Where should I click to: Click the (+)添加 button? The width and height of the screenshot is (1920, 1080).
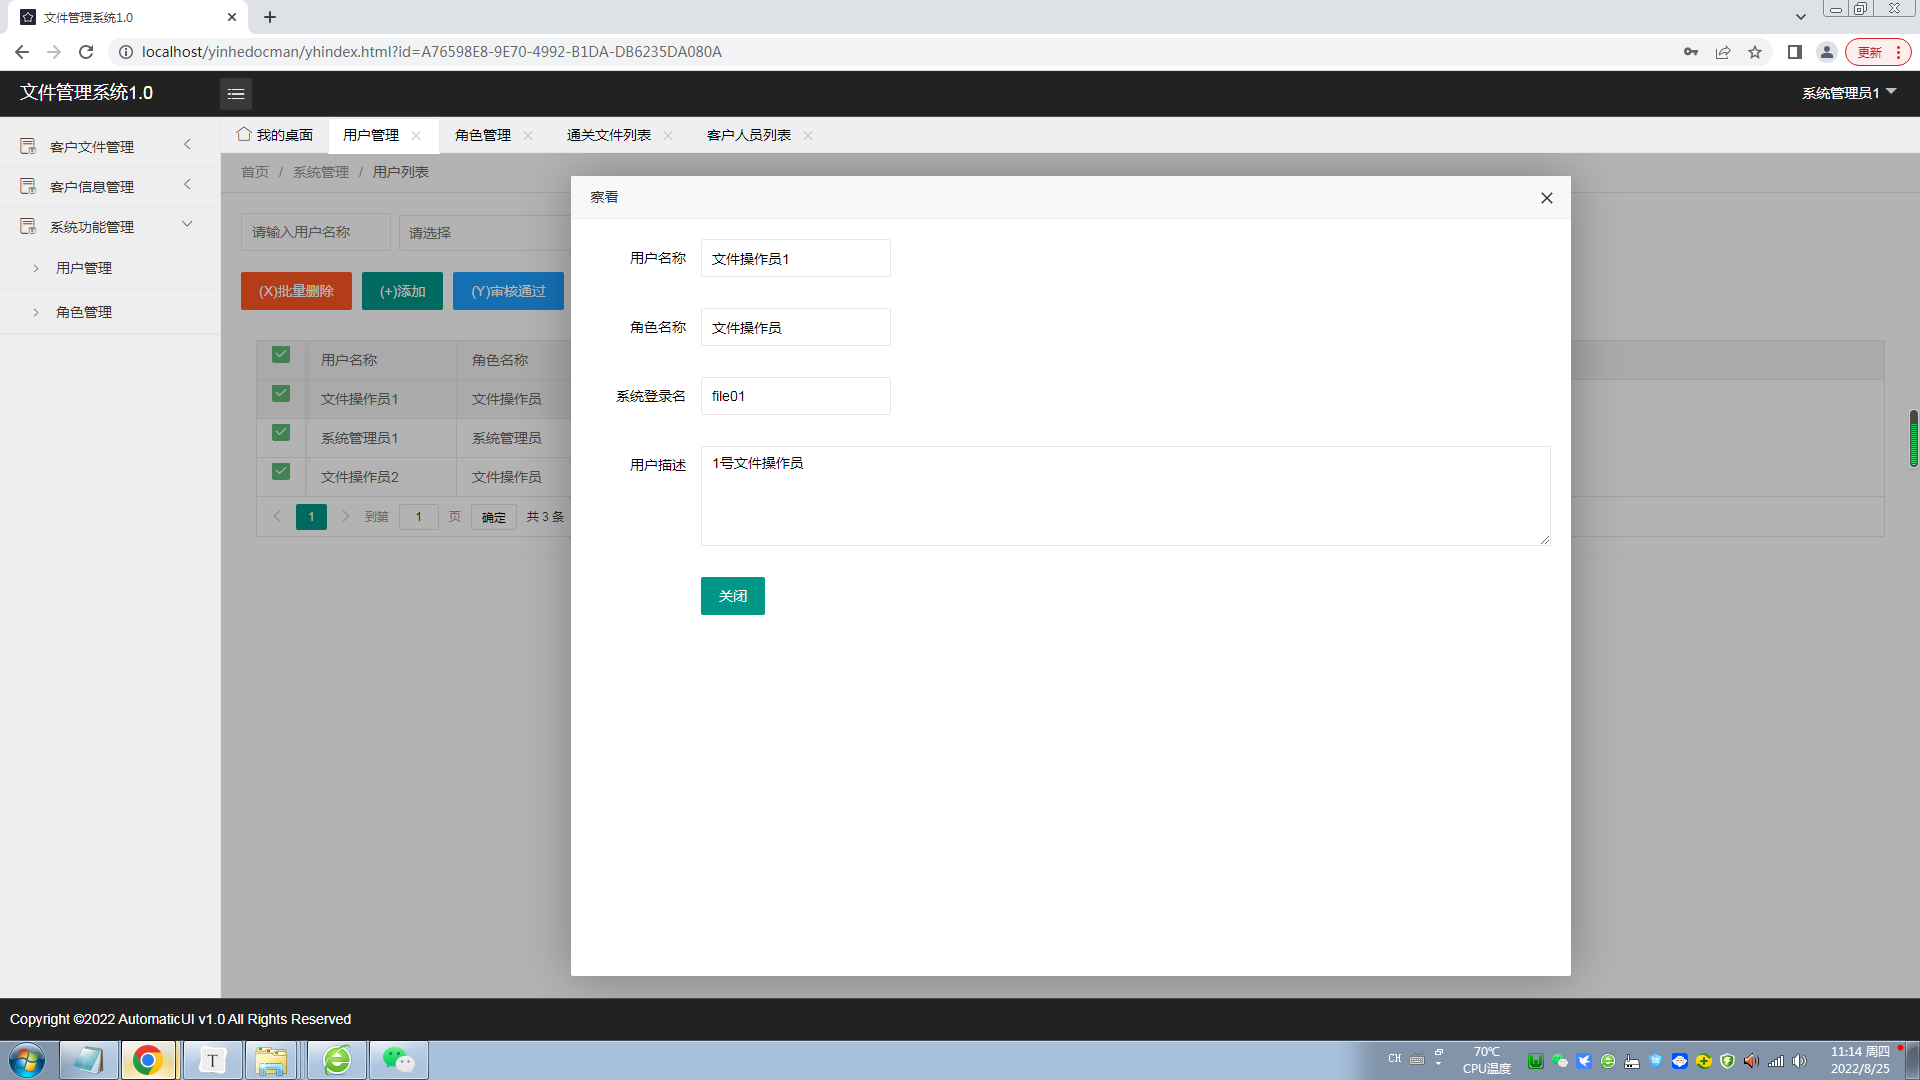[402, 291]
